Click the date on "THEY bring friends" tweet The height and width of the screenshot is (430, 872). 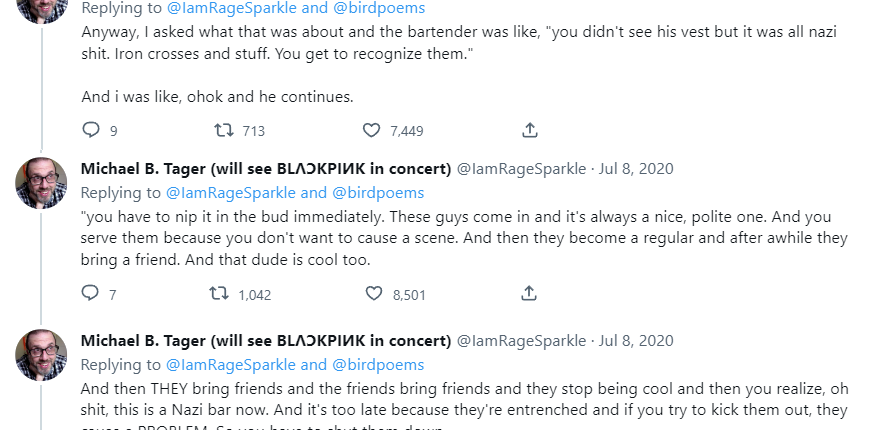point(635,341)
